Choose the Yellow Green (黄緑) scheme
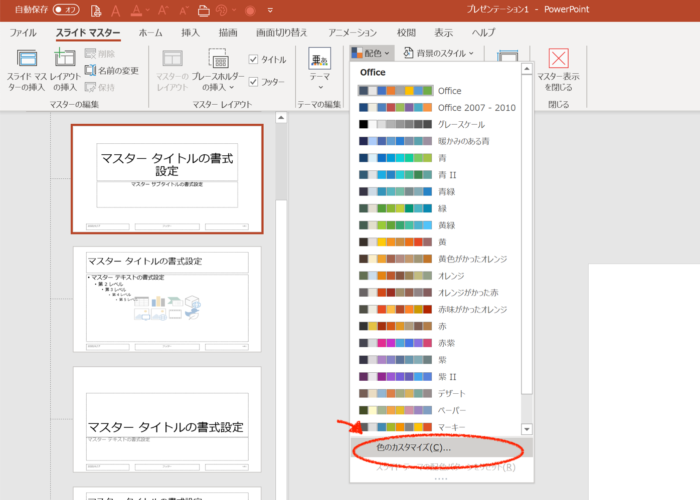Screen dimensions: 700x500 point(435,225)
